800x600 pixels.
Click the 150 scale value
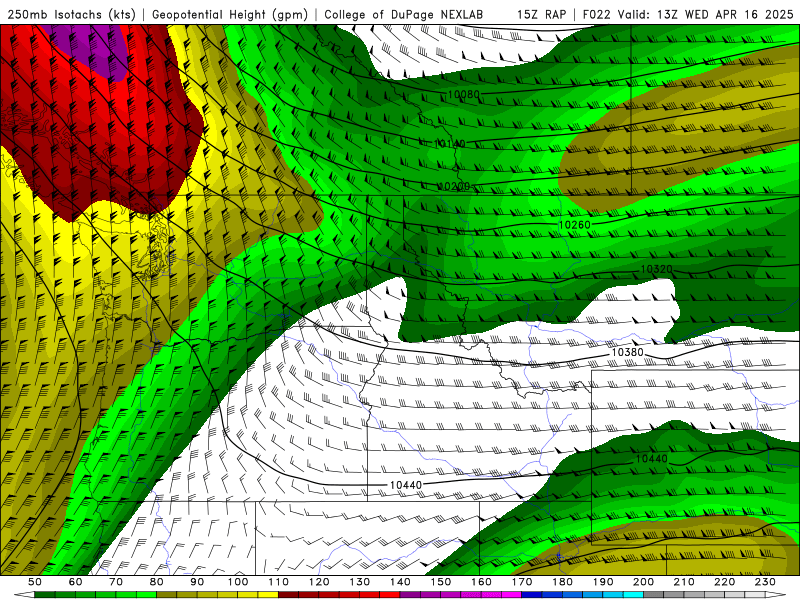(x=440, y=582)
